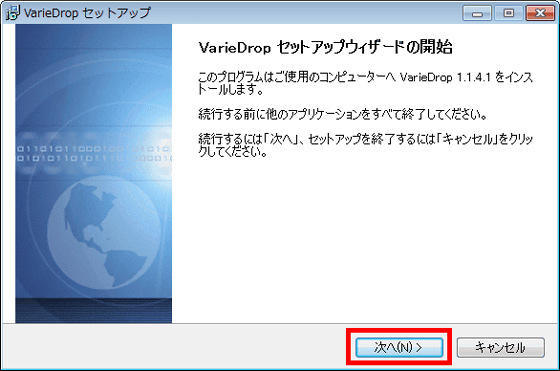Click the VarieDrop setup icon in title bar
The height and width of the screenshot is (371, 560).
12,13
